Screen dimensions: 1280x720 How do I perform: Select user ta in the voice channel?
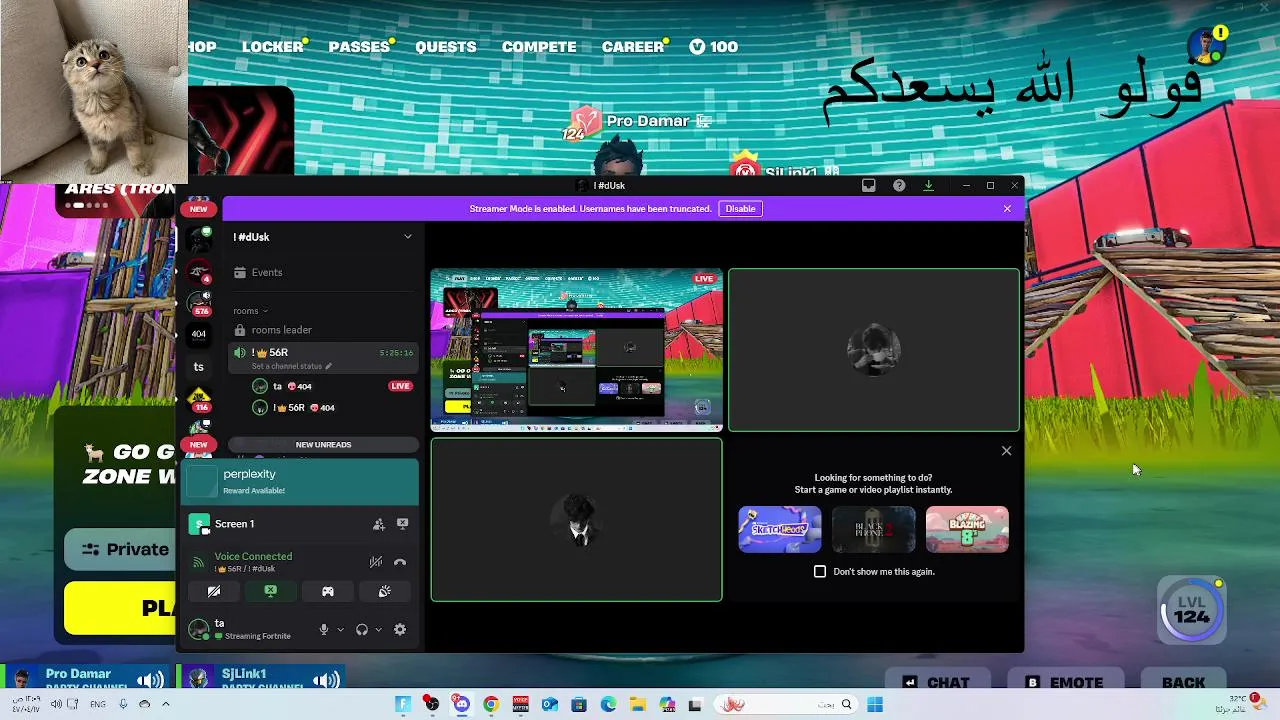(x=322, y=386)
